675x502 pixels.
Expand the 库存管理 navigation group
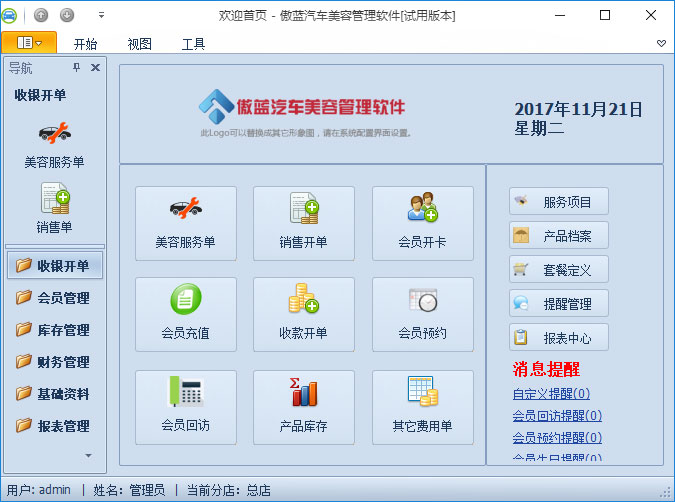pyautogui.click(x=54, y=330)
